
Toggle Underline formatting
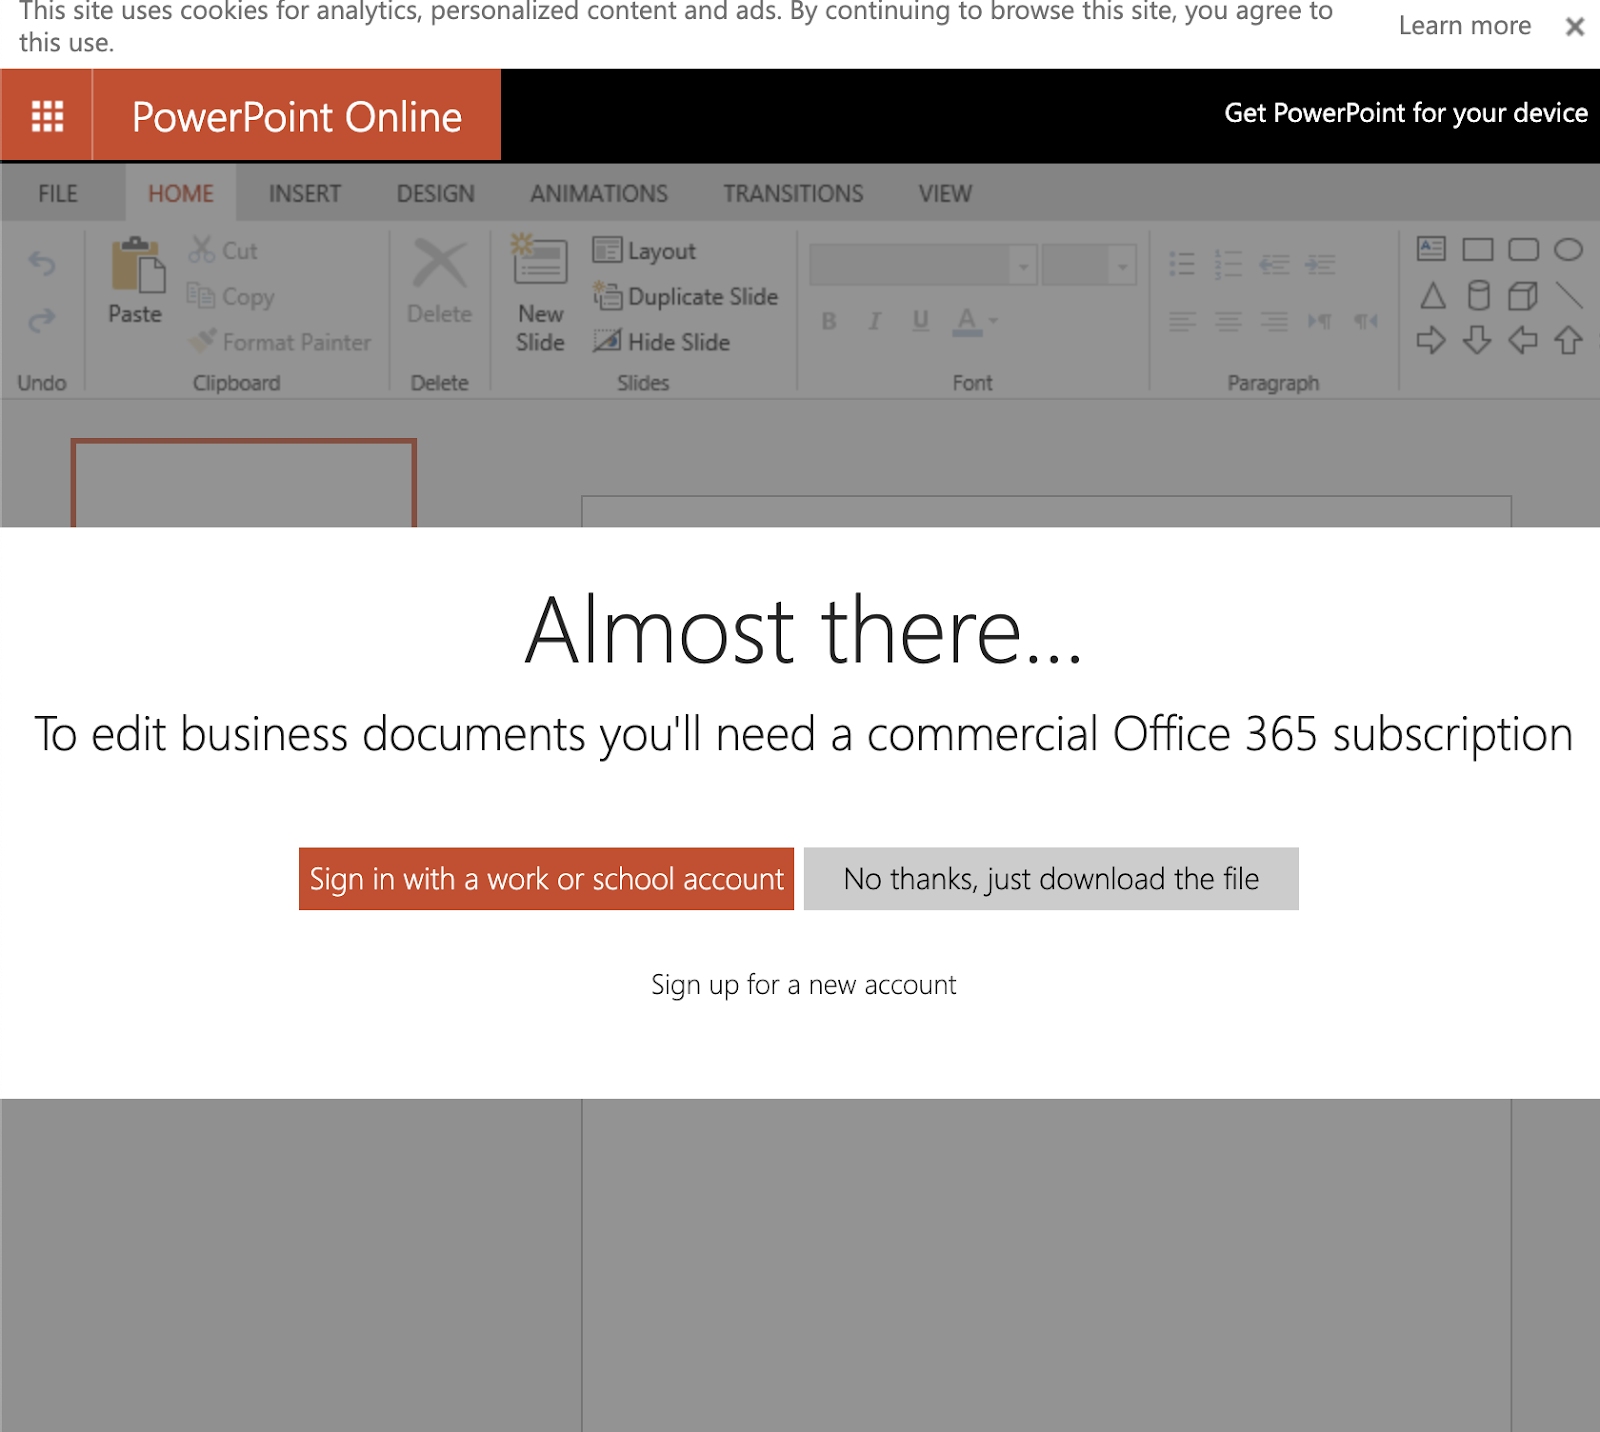(x=921, y=321)
